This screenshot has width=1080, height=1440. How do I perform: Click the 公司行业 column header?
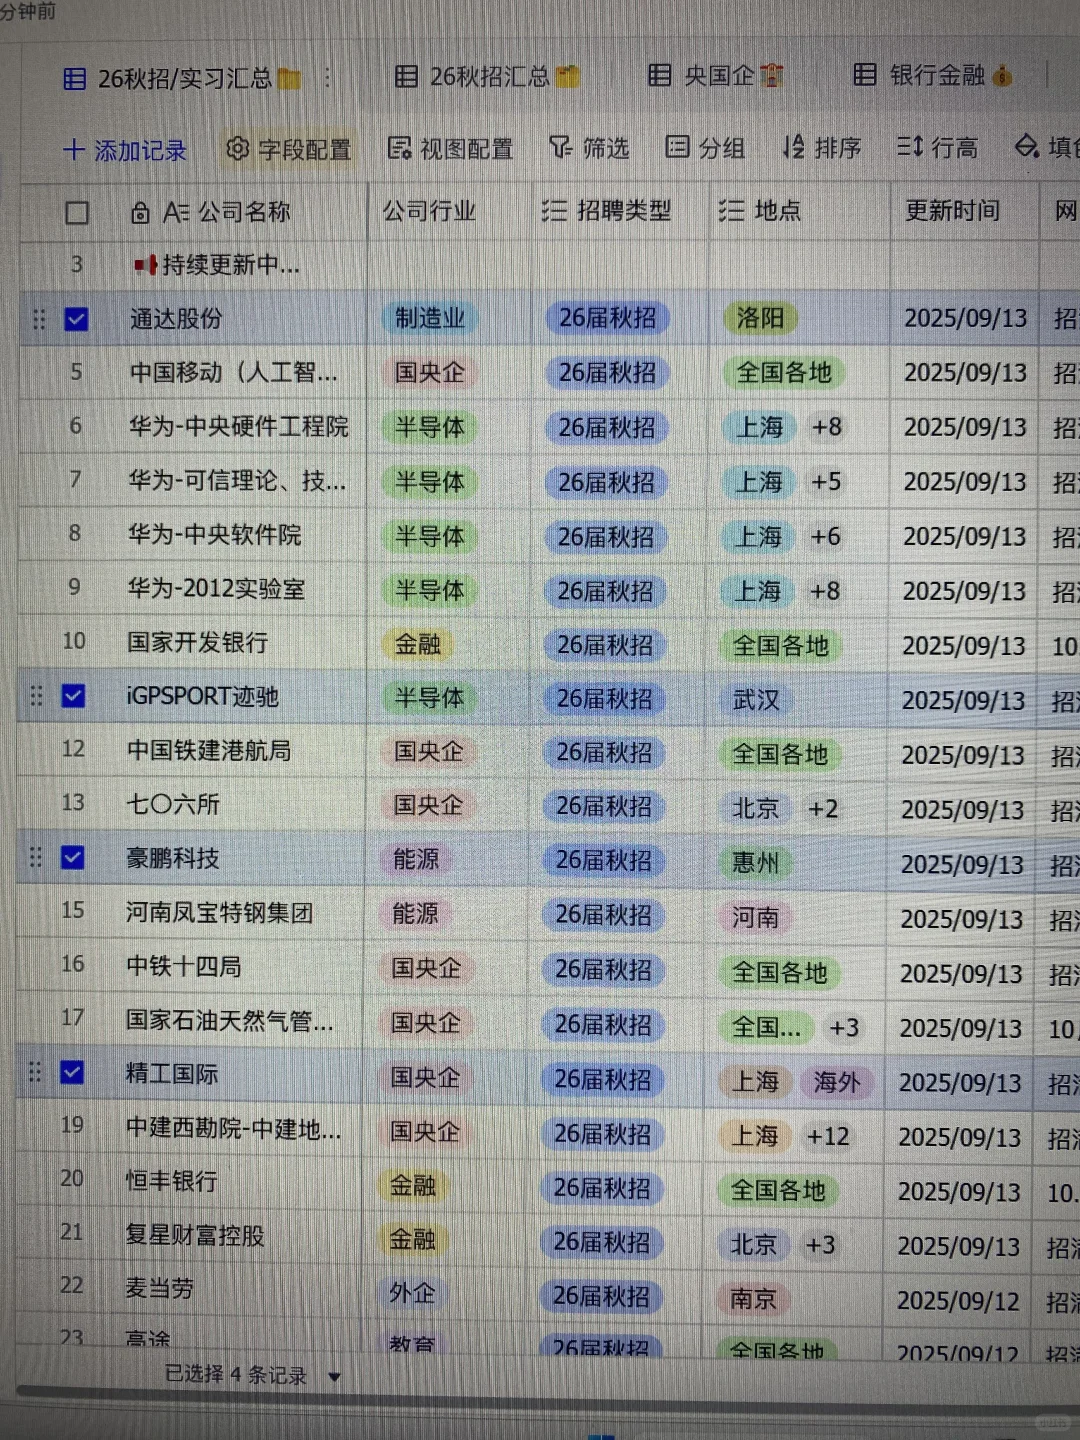(x=430, y=211)
